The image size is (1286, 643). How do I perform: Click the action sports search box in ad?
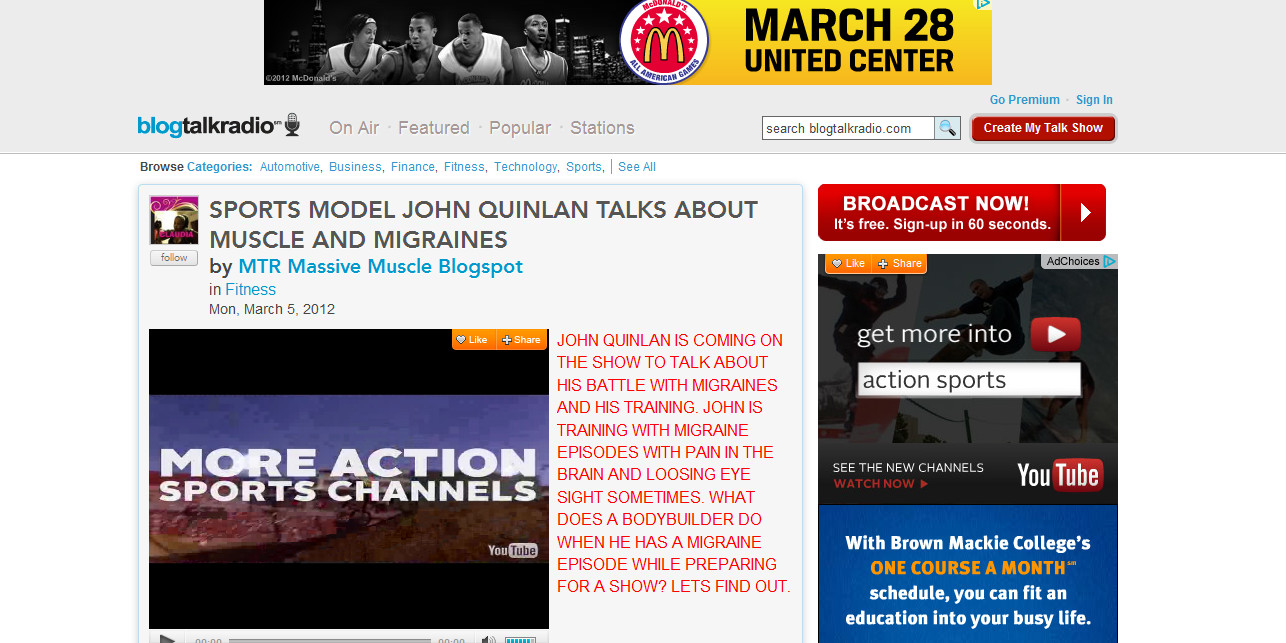click(x=969, y=380)
